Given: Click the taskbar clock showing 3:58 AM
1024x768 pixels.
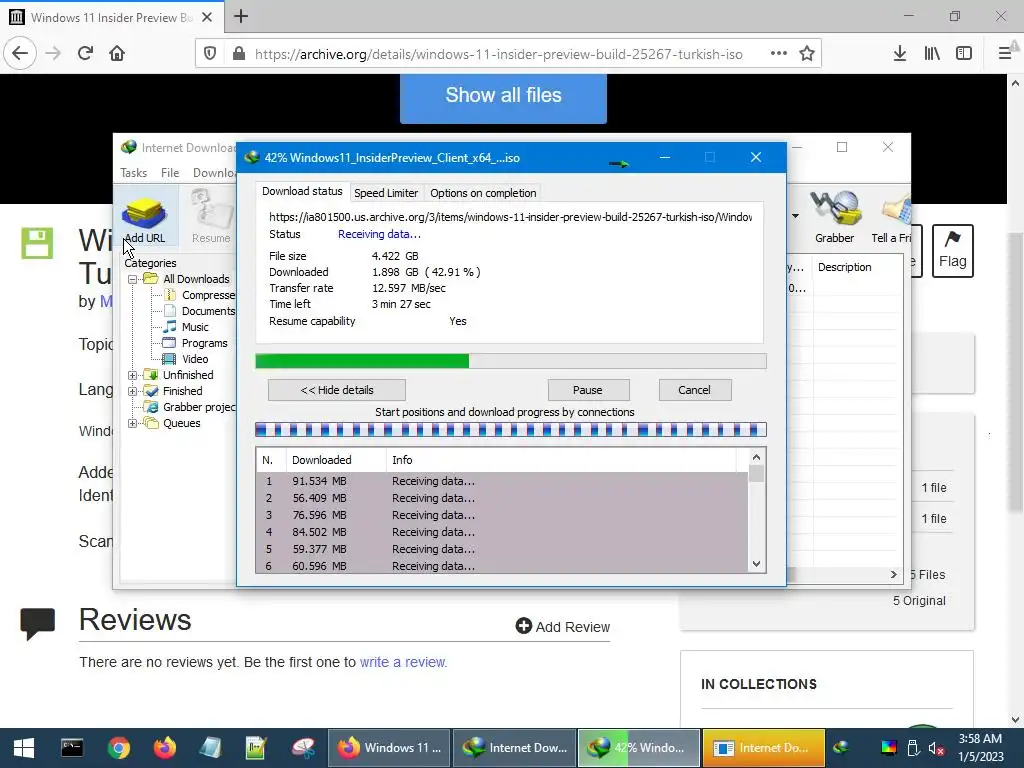Looking at the screenshot, I should pyautogui.click(x=980, y=748).
